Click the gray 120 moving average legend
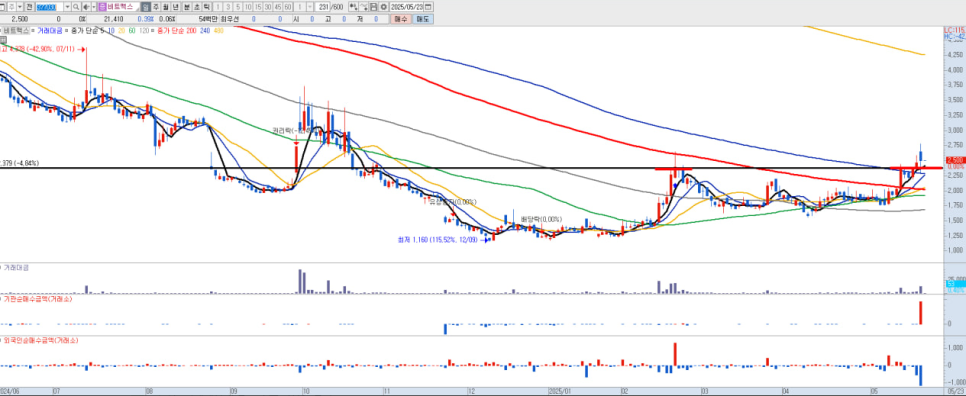The image size is (966, 396). 144,30
